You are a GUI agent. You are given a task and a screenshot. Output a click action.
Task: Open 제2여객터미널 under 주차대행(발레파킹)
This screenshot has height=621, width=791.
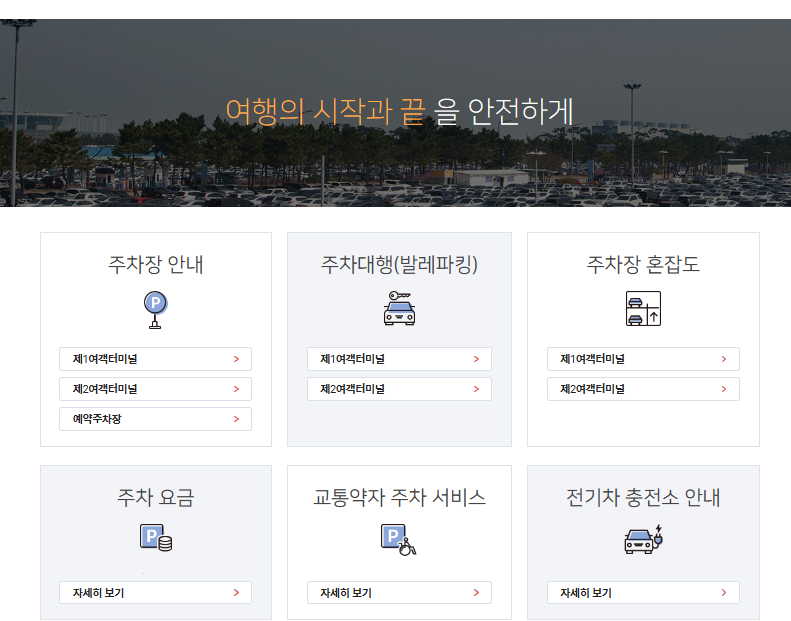tap(399, 389)
